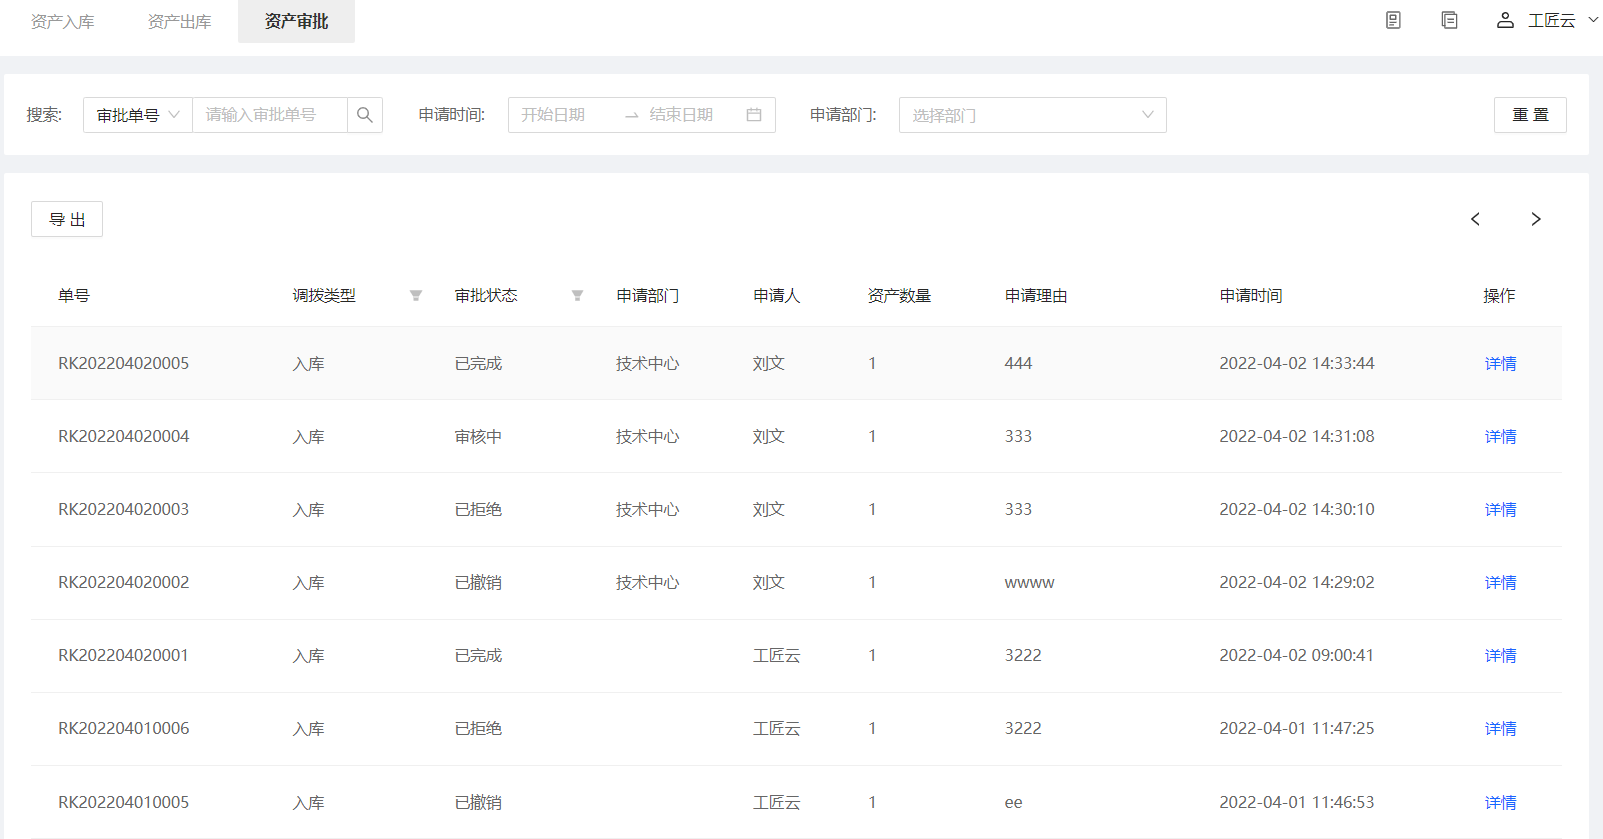This screenshot has width=1603, height=839.
Task: Click the 审核中 status cell
Action: (478, 437)
